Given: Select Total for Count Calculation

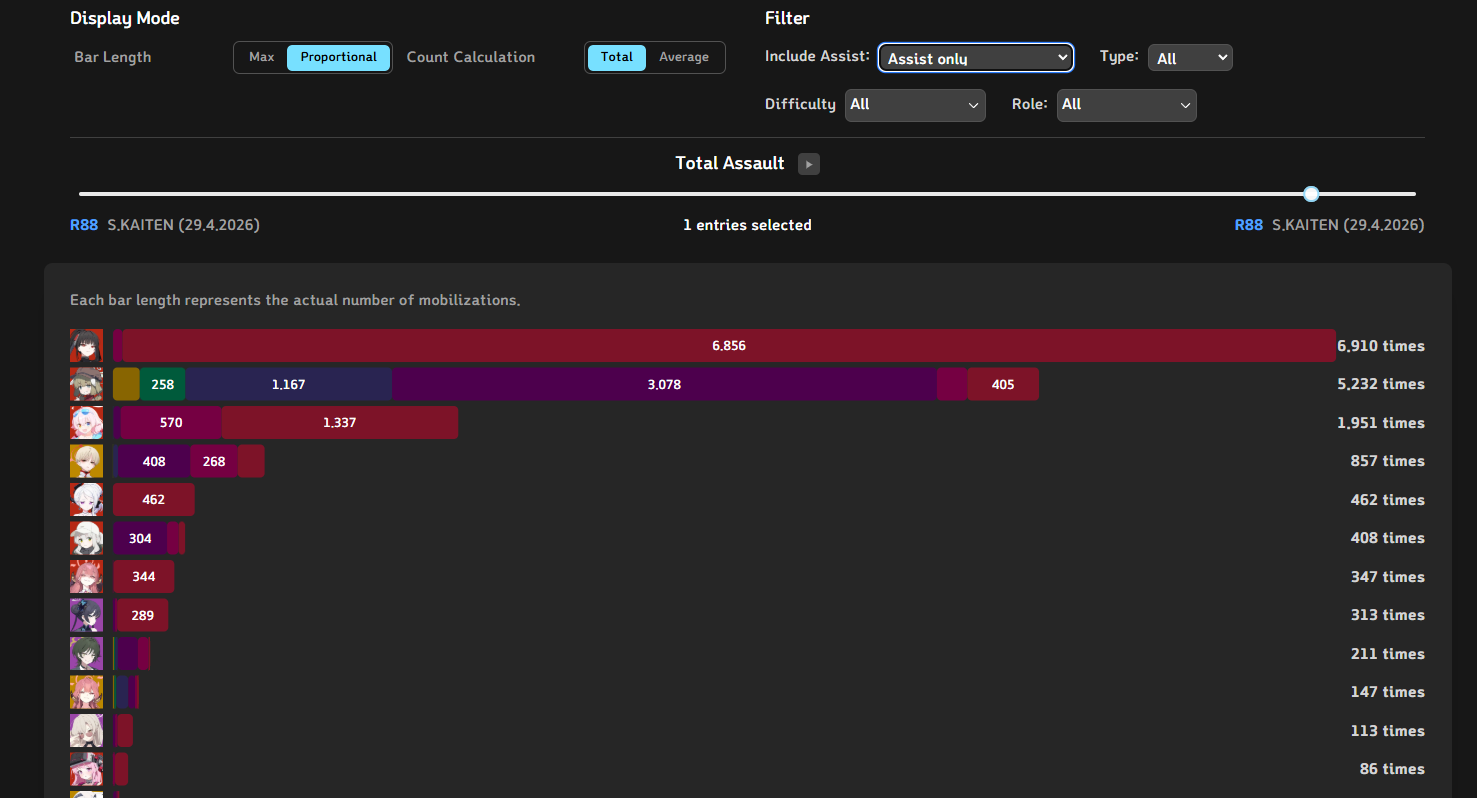Looking at the screenshot, I should (617, 57).
